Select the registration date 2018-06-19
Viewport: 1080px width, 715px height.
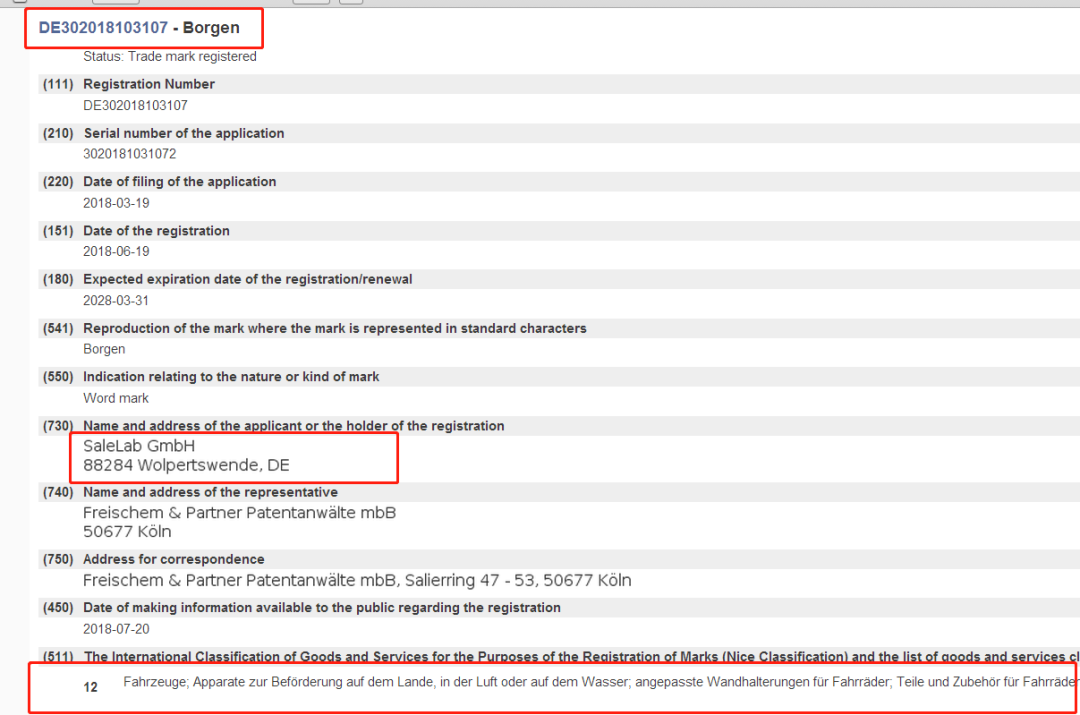(116, 251)
